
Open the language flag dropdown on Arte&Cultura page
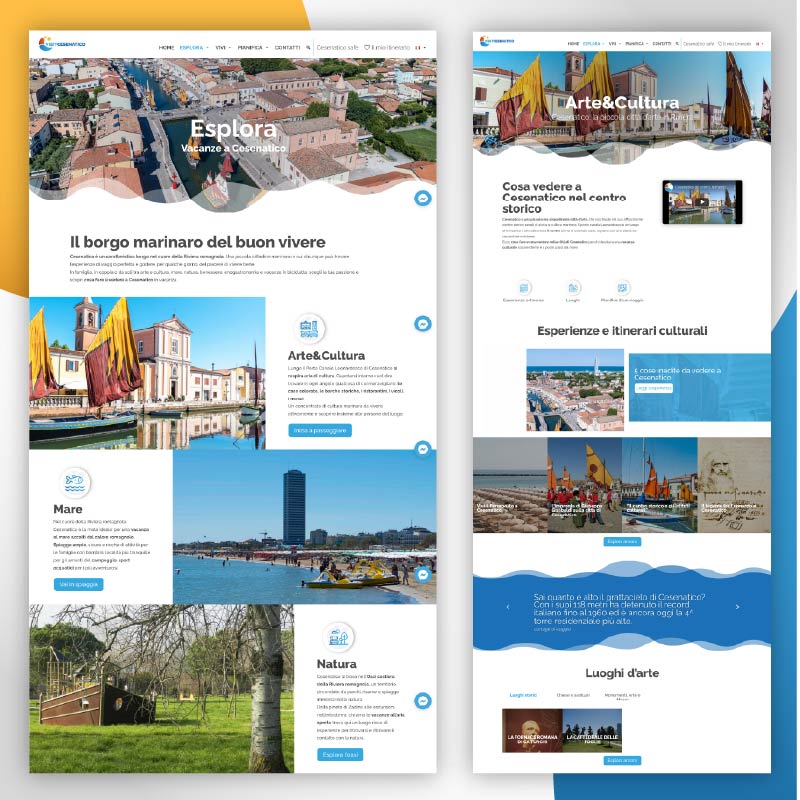coord(759,44)
